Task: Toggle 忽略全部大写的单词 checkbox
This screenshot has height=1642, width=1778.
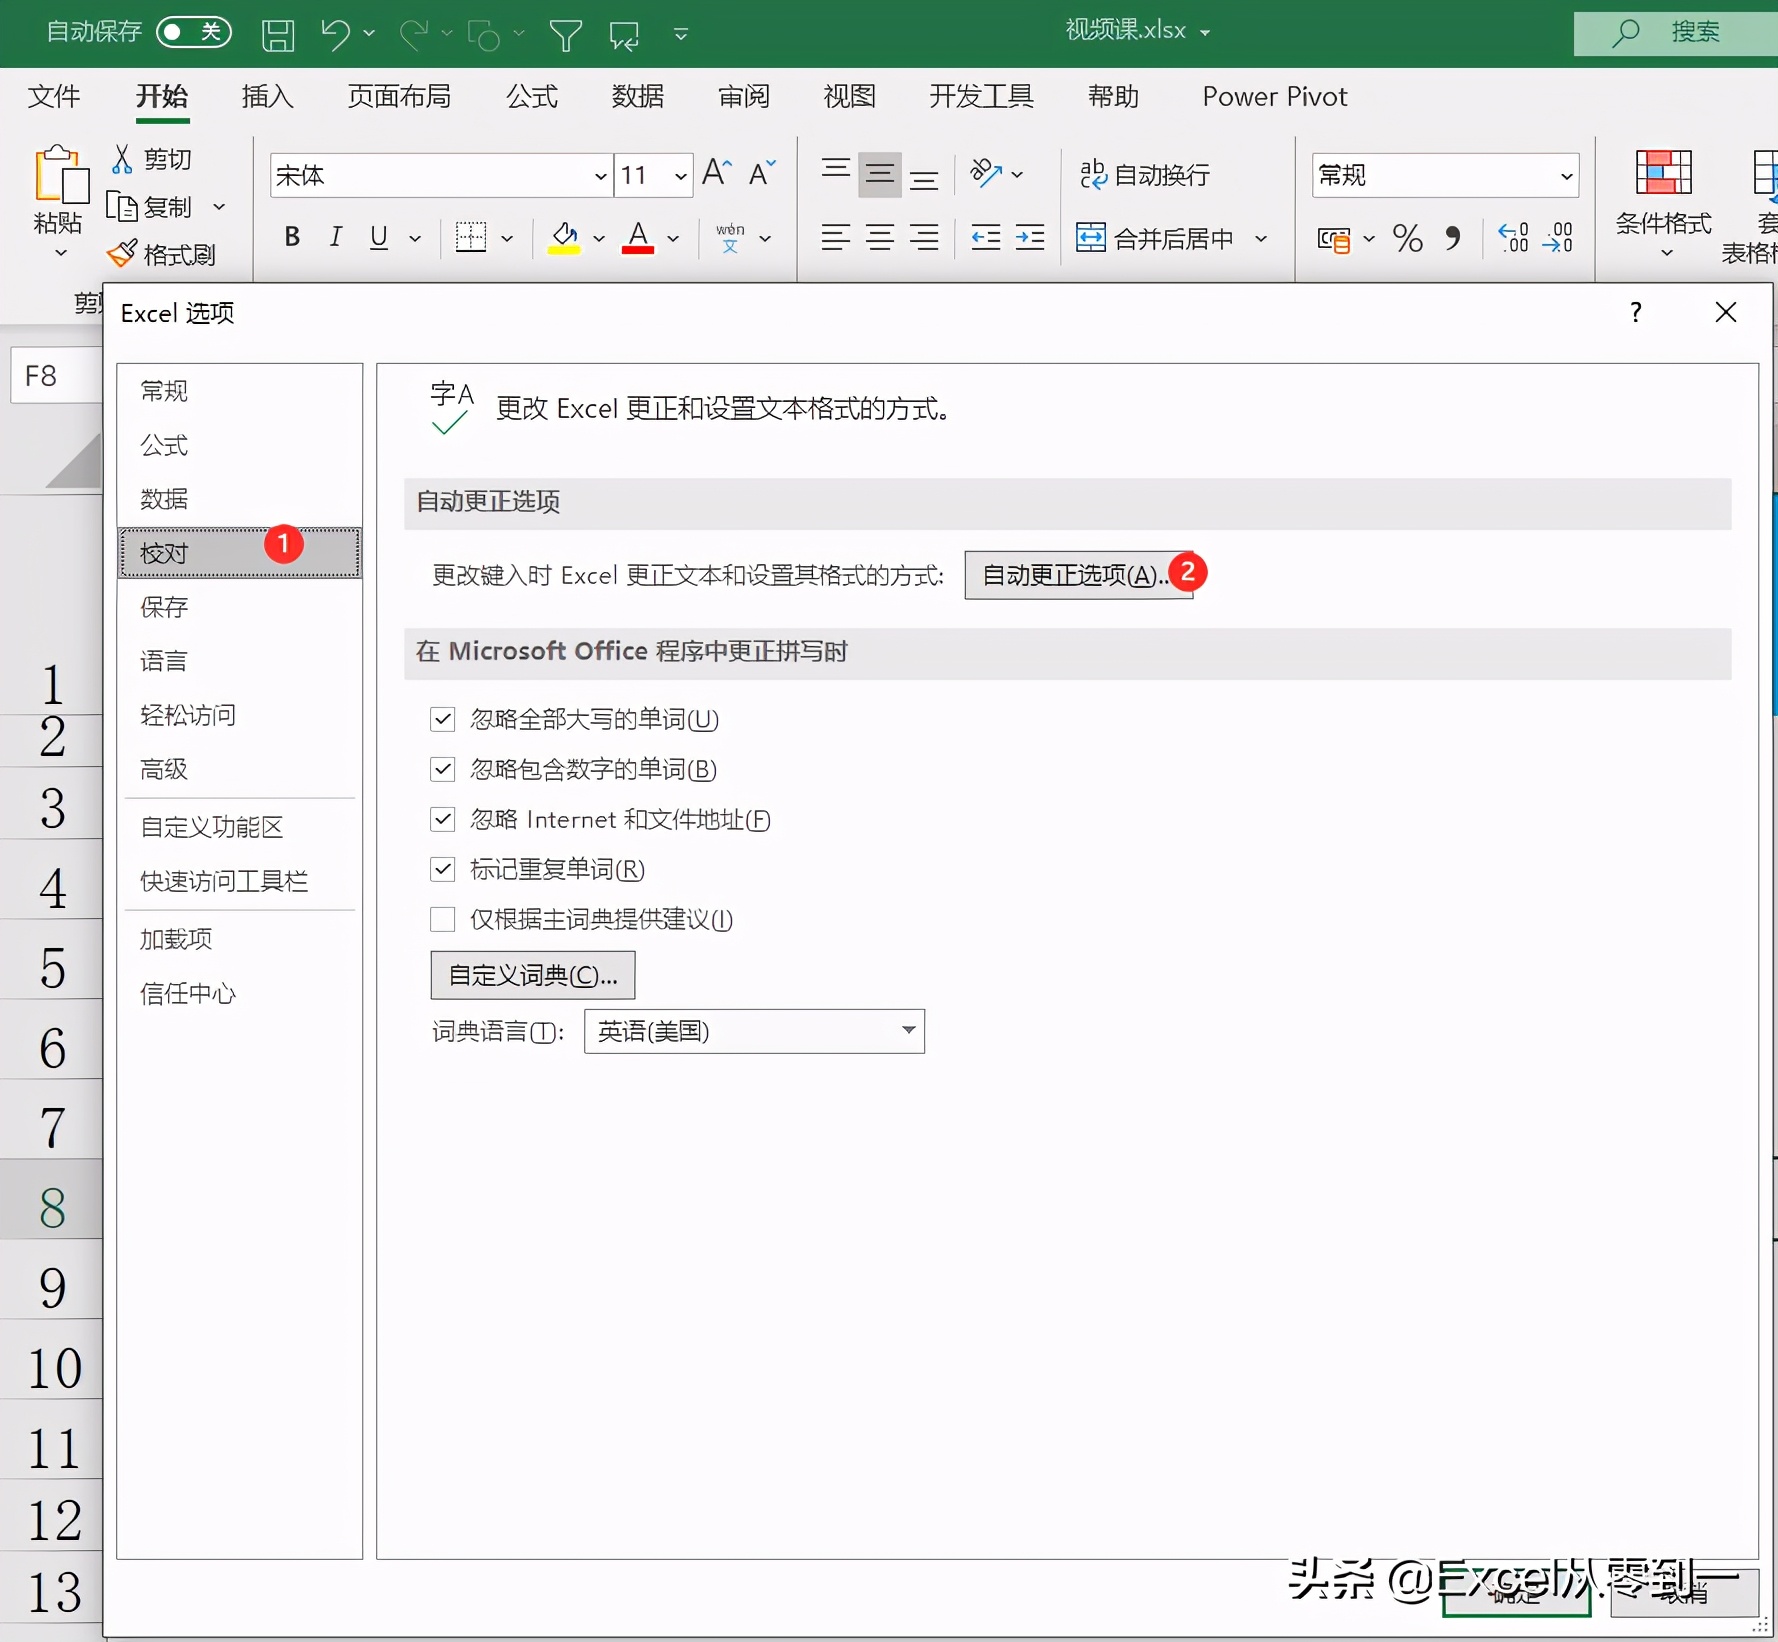Action: pyautogui.click(x=443, y=719)
